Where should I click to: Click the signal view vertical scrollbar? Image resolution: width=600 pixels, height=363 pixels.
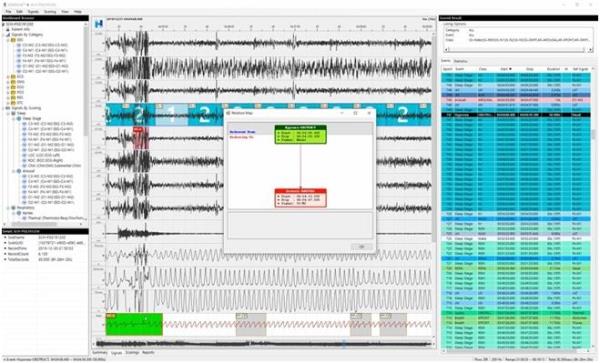(x=434, y=138)
